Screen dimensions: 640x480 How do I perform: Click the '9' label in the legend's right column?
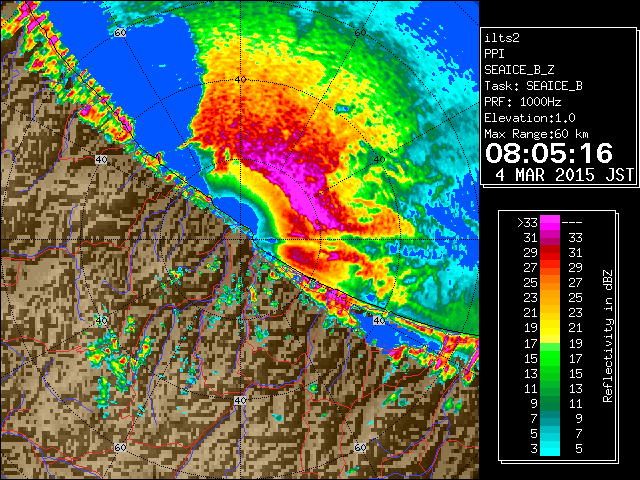(578, 418)
